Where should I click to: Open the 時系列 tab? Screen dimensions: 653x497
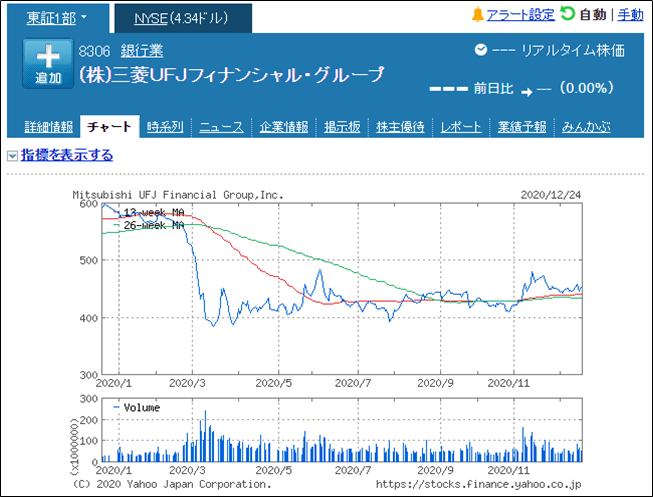pyautogui.click(x=165, y=127)
